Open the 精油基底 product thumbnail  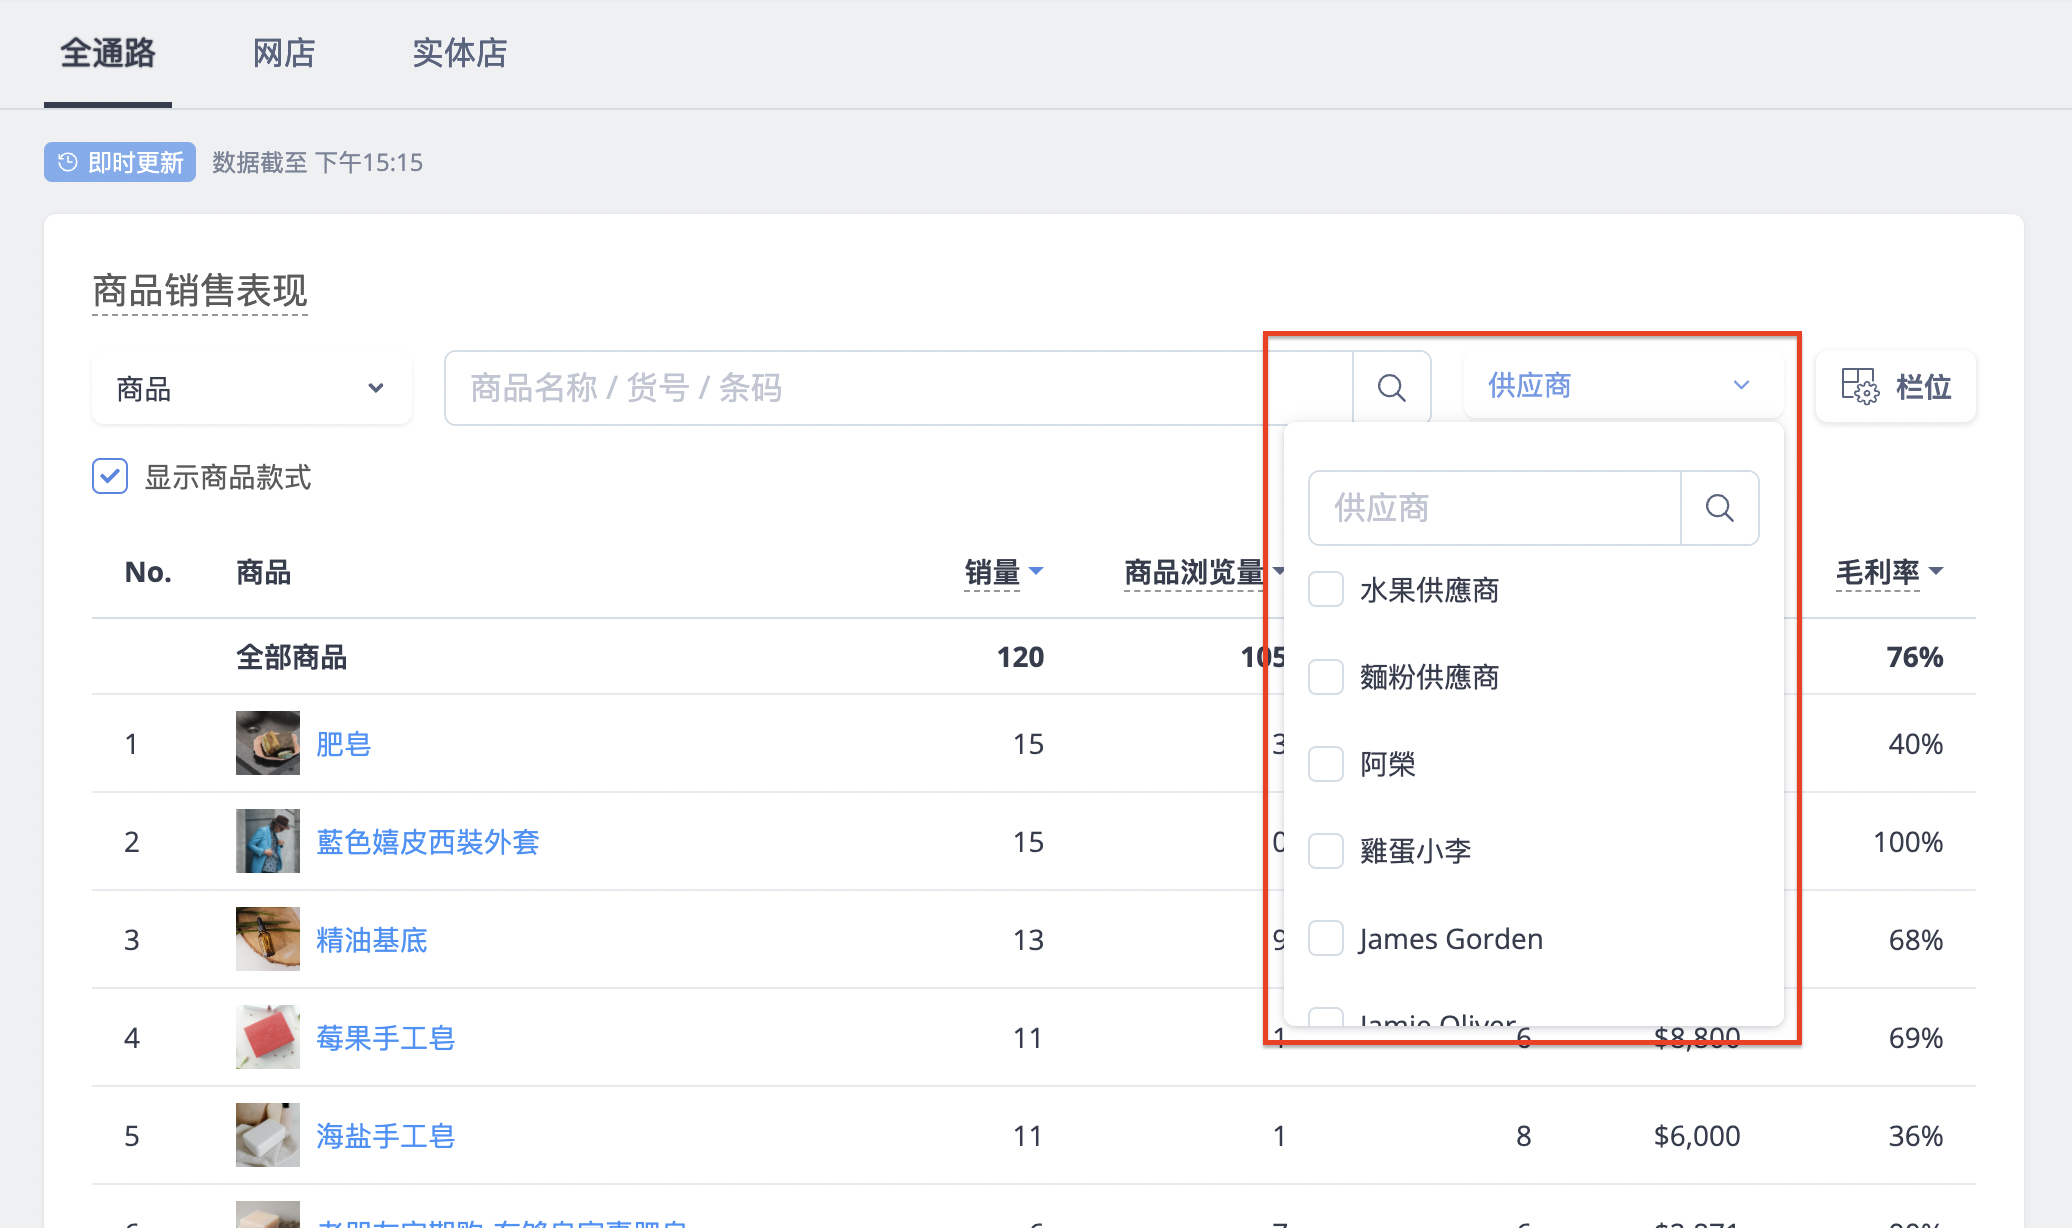(x=268, y=939)
